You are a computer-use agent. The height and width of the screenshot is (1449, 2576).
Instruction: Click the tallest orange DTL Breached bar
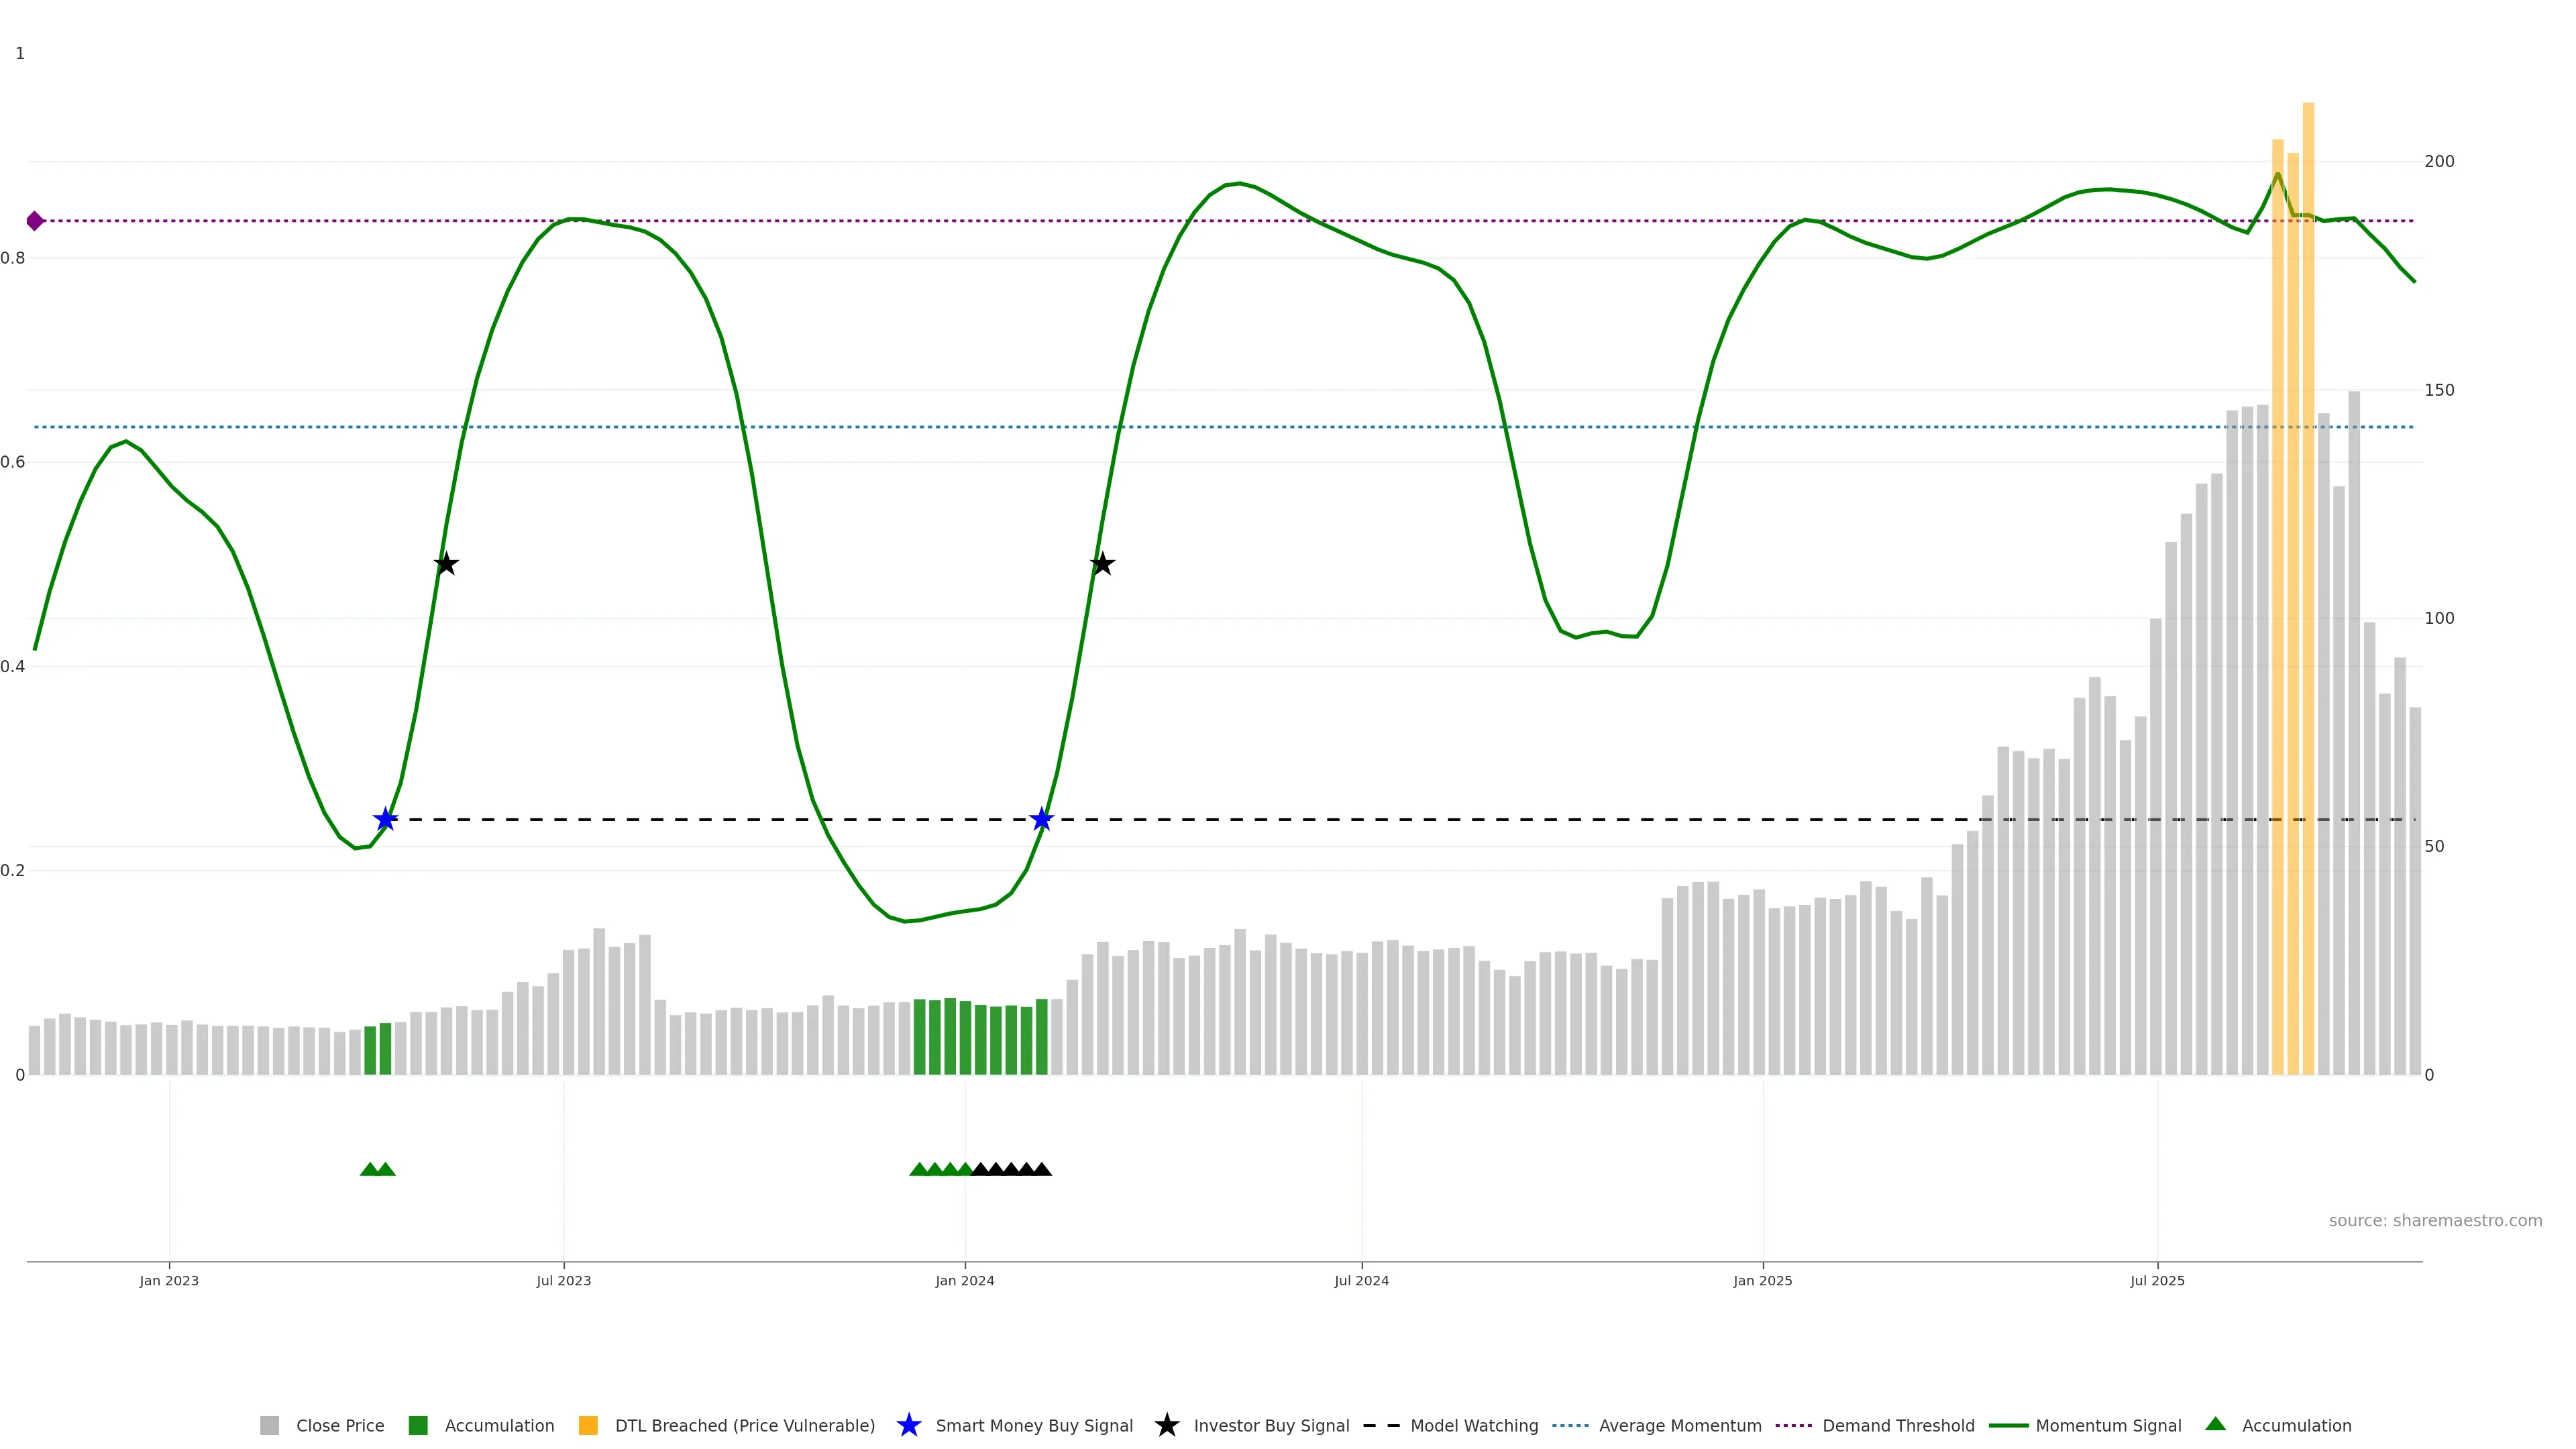(2308, 588)
